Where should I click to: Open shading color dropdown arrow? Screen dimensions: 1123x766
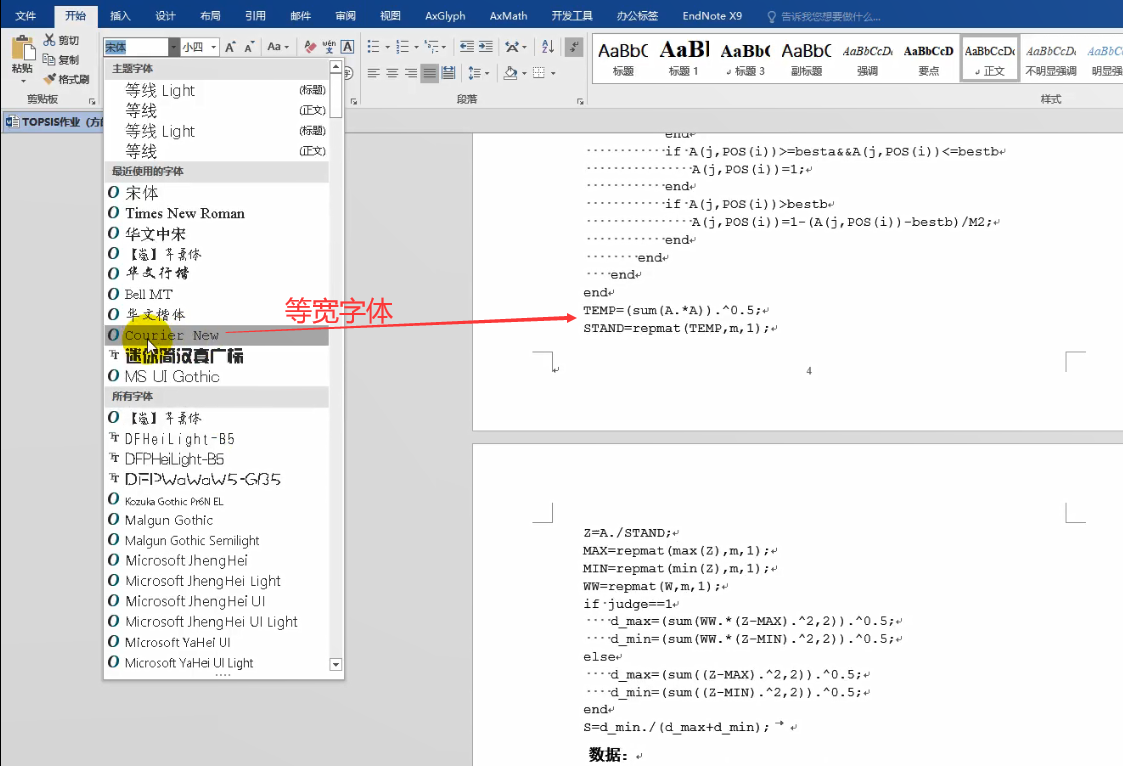coord(524,73)
